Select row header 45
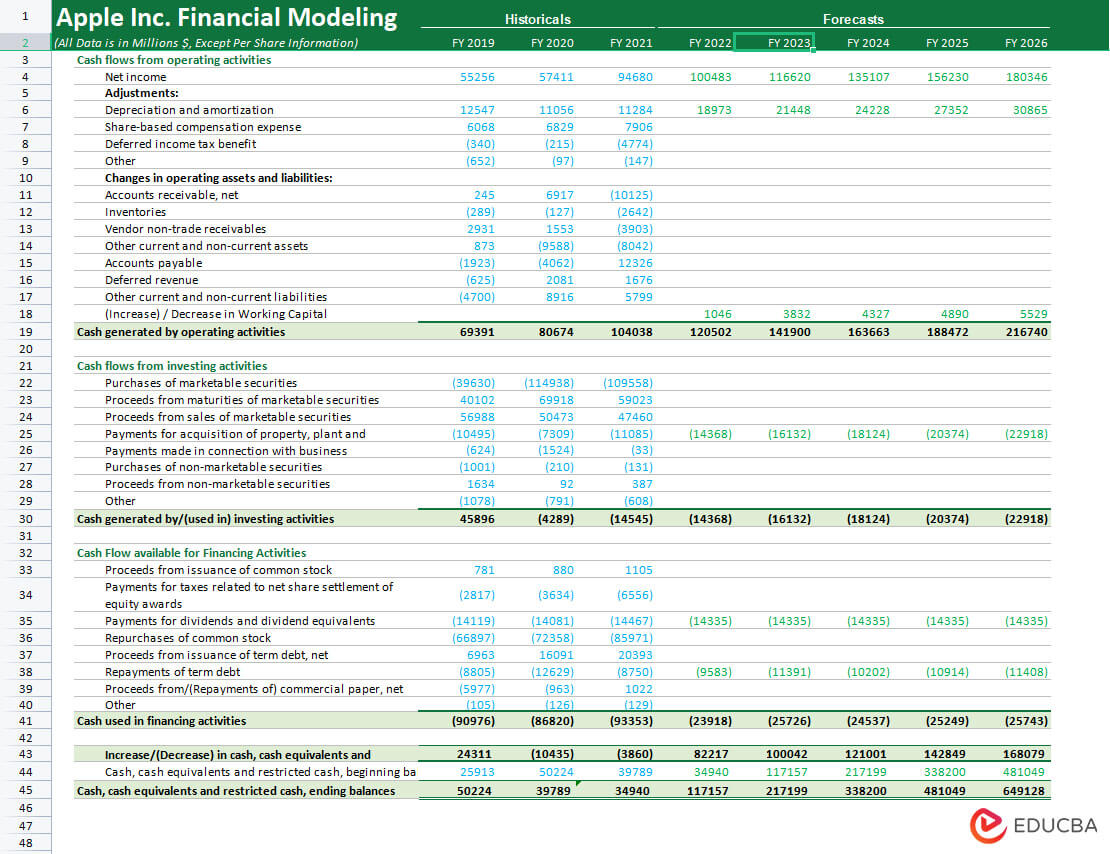Screen dimensions: 1110x854 (25, 790)
